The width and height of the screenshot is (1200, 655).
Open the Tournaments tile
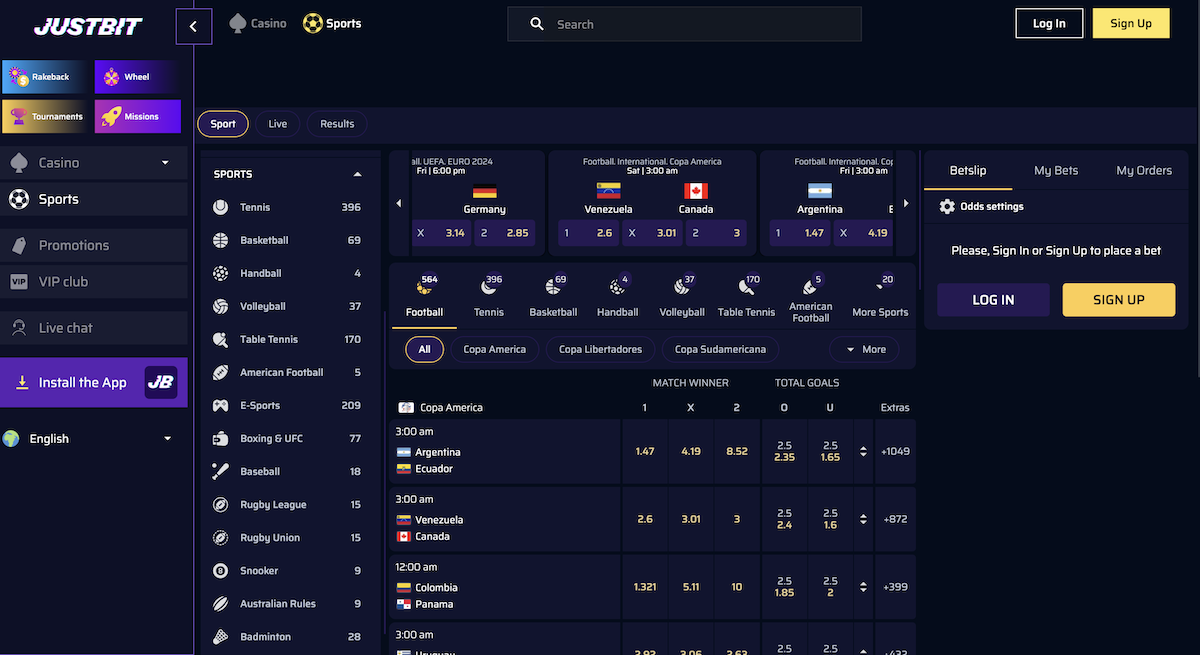[x=46, y=116]
